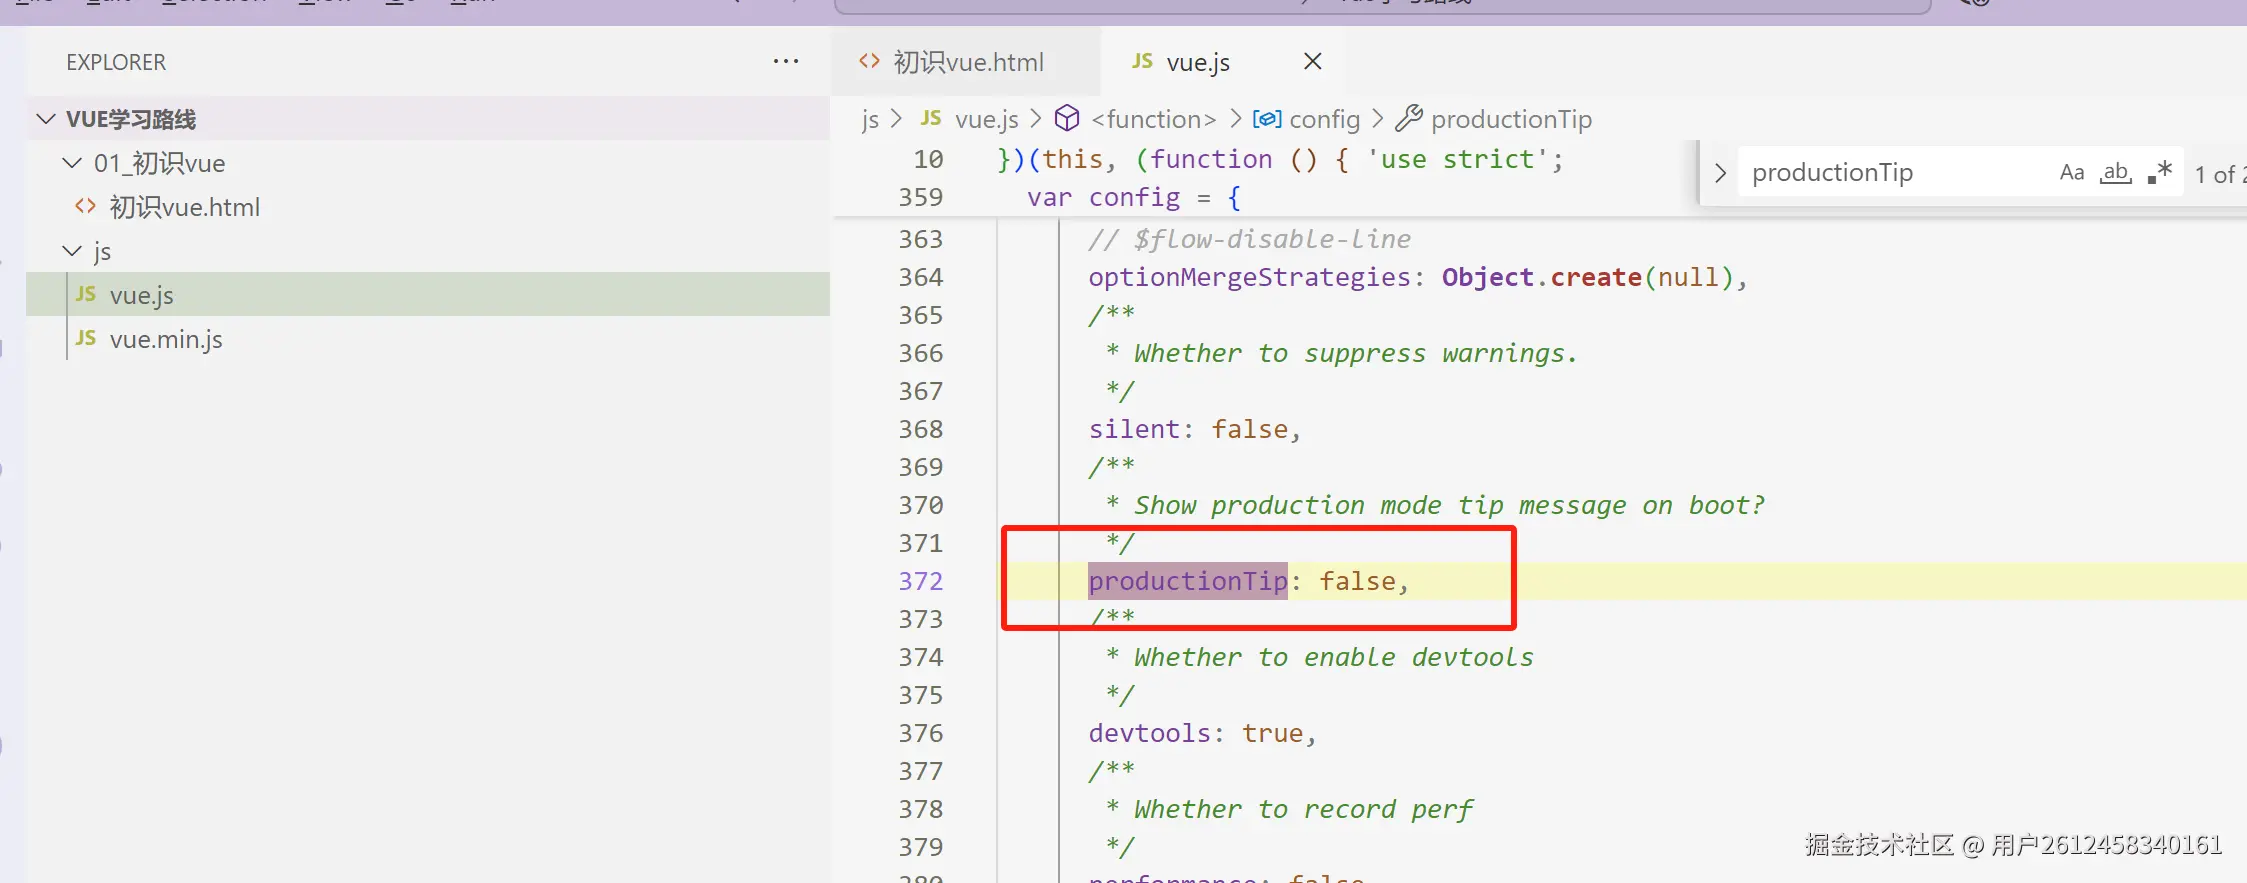Click line number 366 in the gutter
Viewport: 2247px width, 883px height.
[920, 353]
